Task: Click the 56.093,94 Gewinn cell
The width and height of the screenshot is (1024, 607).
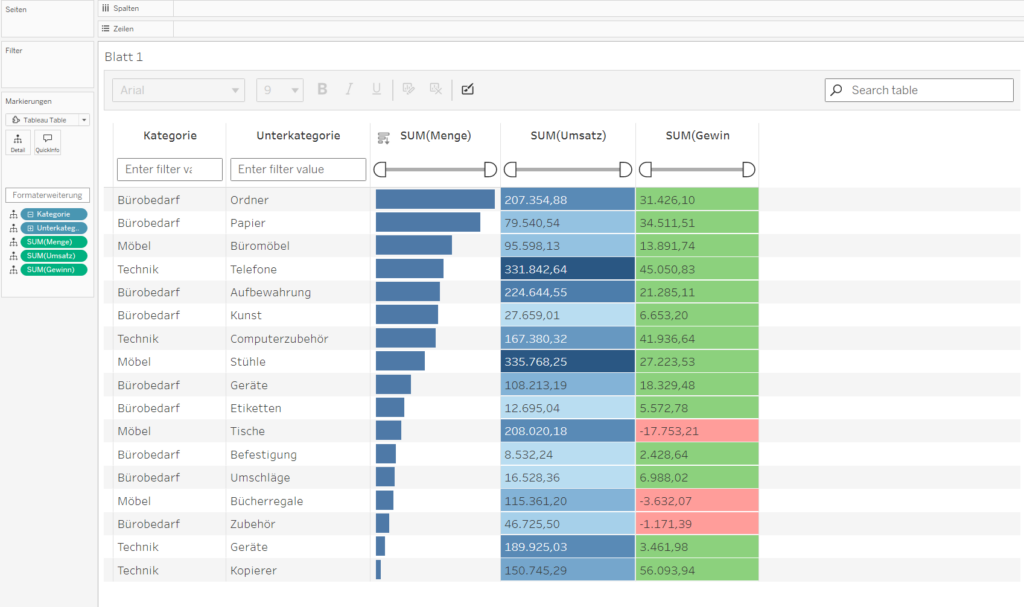Action: click(697, 570)
